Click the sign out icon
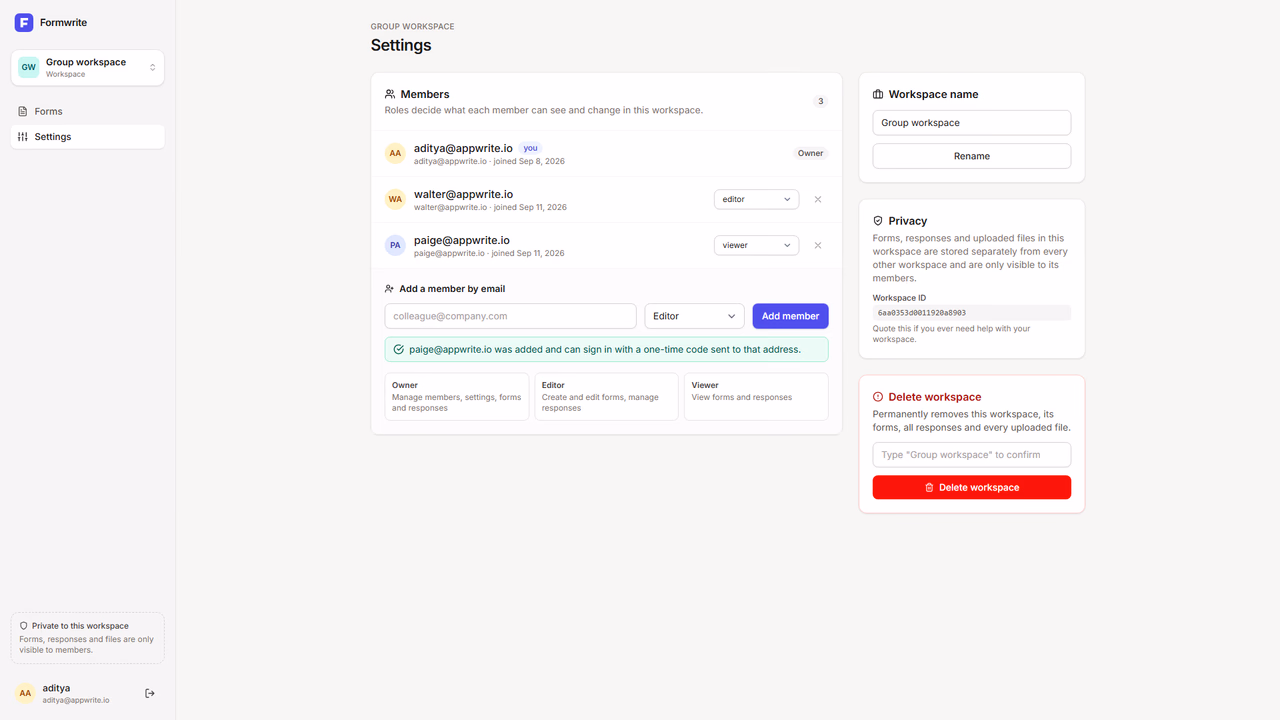This screenshot has width=1280, height=720. [150, 693]
